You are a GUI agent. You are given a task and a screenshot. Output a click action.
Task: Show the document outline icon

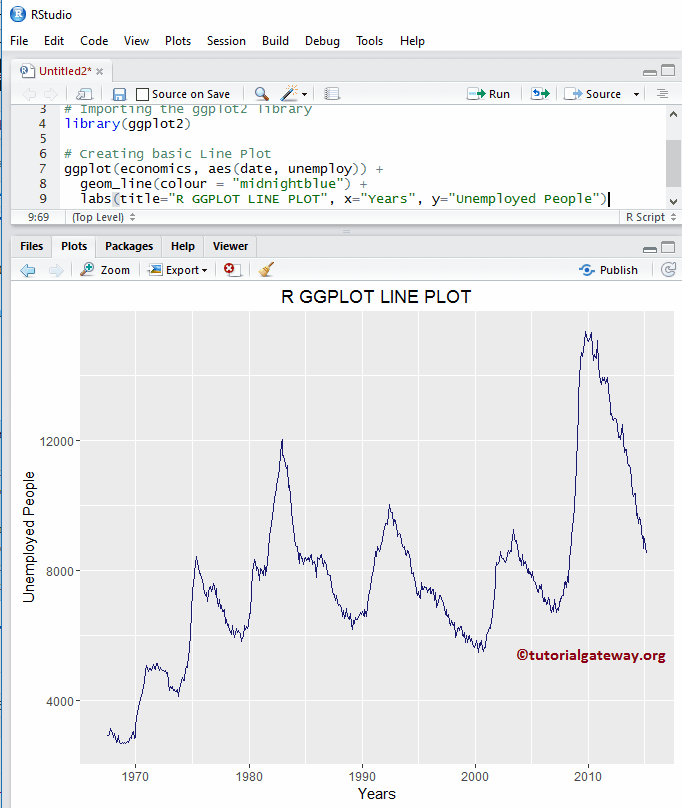[662, 94]
